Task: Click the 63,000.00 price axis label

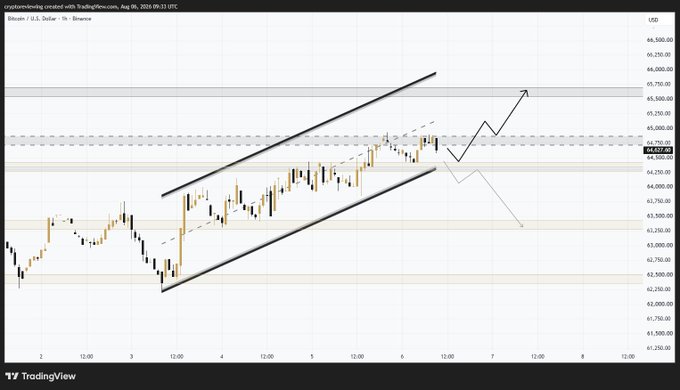Action: [x=660, y=245]
